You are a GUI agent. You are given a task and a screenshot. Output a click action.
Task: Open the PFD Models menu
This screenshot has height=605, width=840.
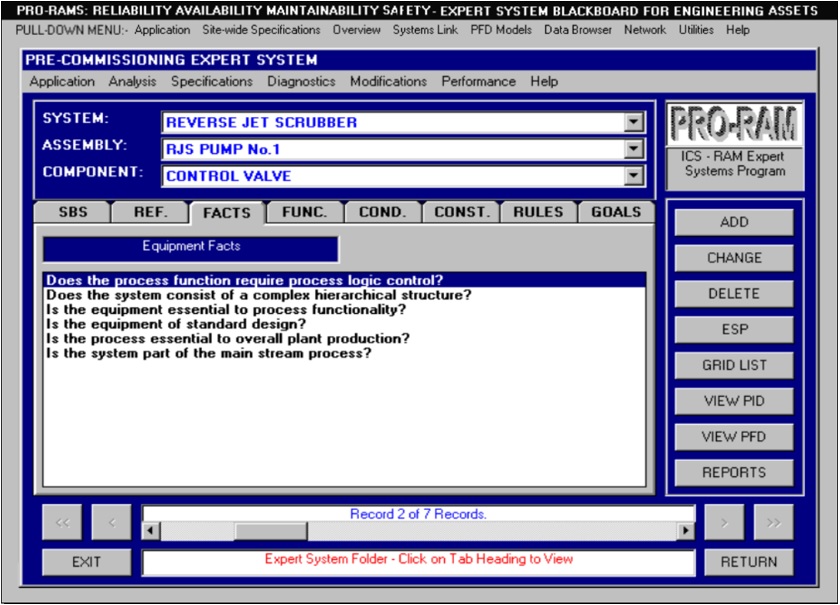(501, 30)
